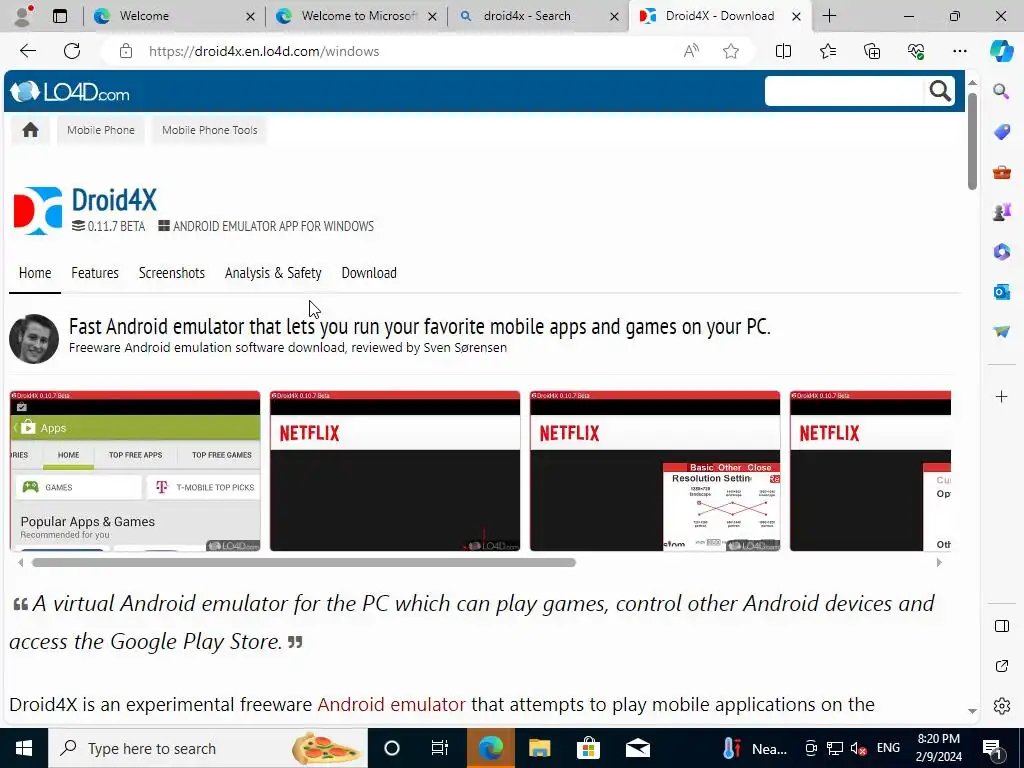This screenshot has height=768, width=1024.
Task: Open Windows Start button
Action: click(24, 748)
